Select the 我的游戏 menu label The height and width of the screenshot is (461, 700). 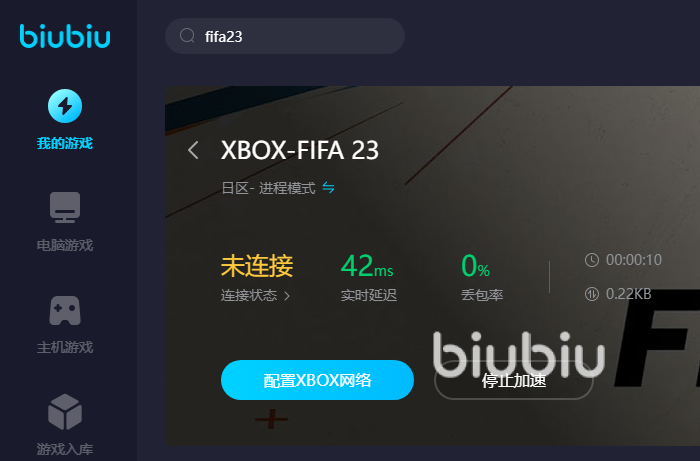[65, 143]
